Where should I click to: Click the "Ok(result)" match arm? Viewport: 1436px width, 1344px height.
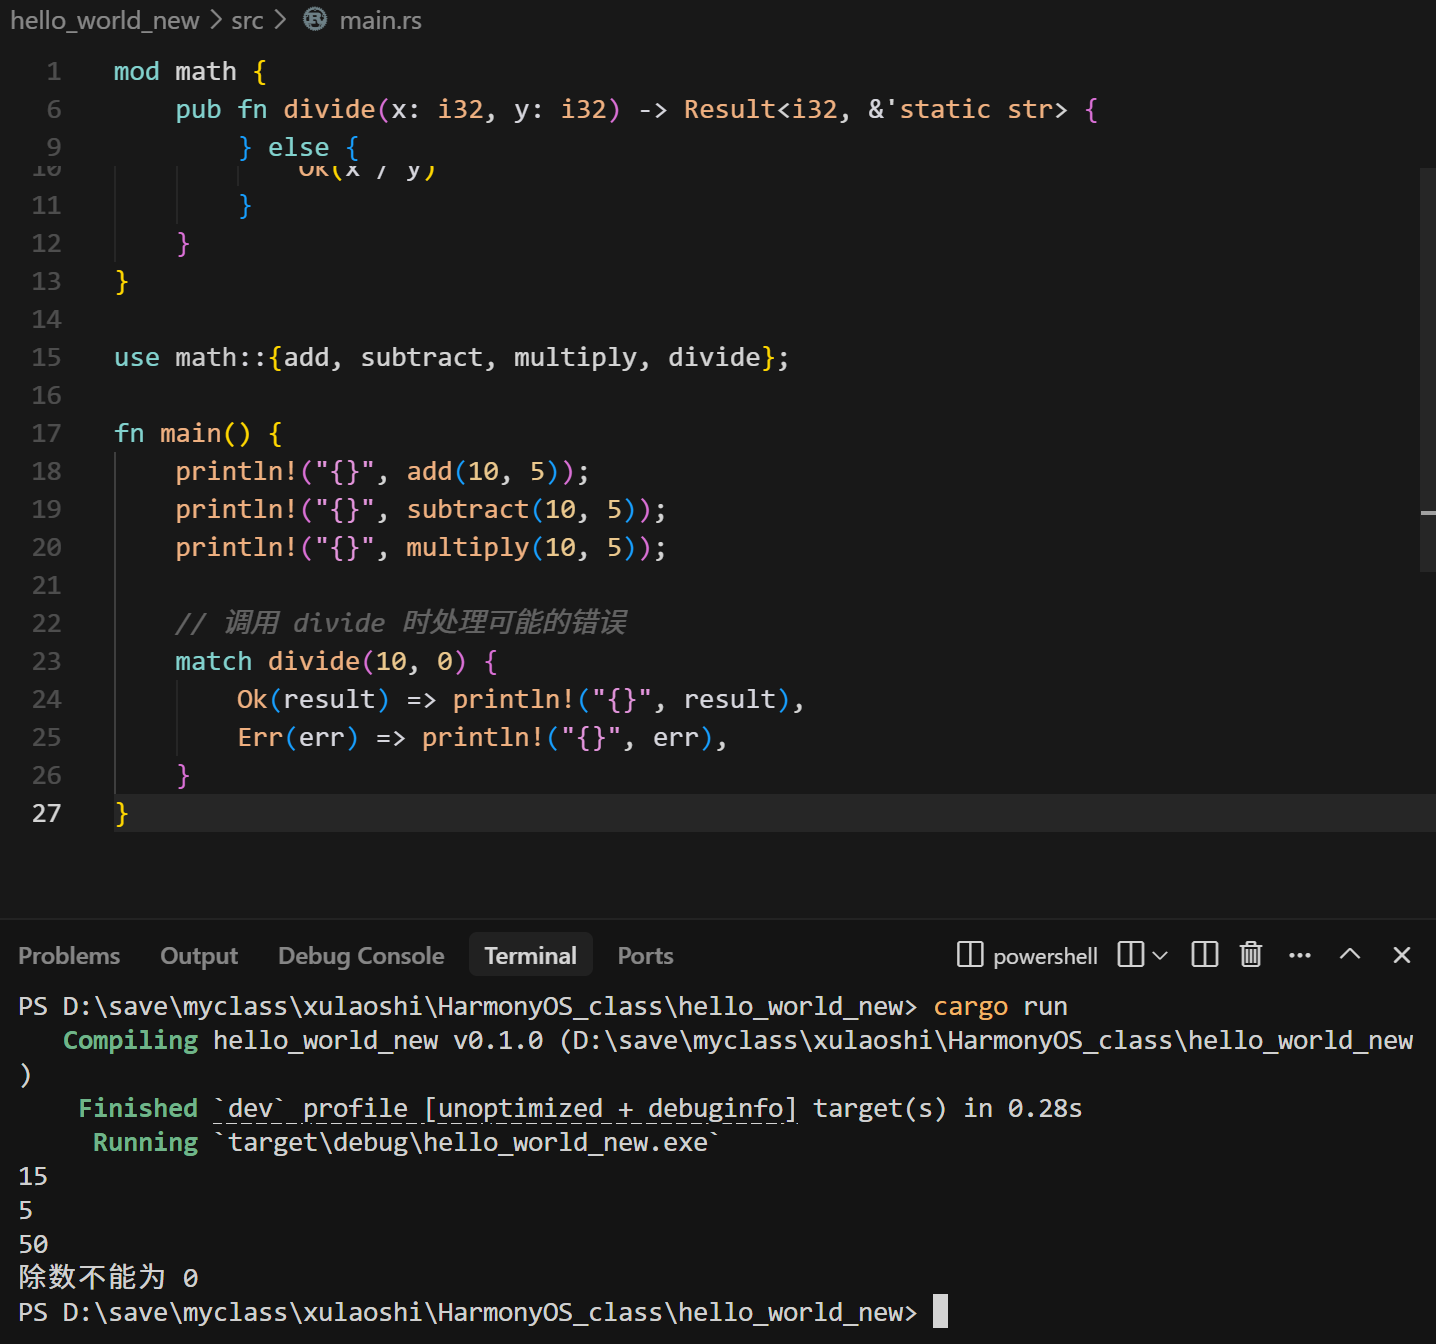pyautogui.click(x=521, y=699)
